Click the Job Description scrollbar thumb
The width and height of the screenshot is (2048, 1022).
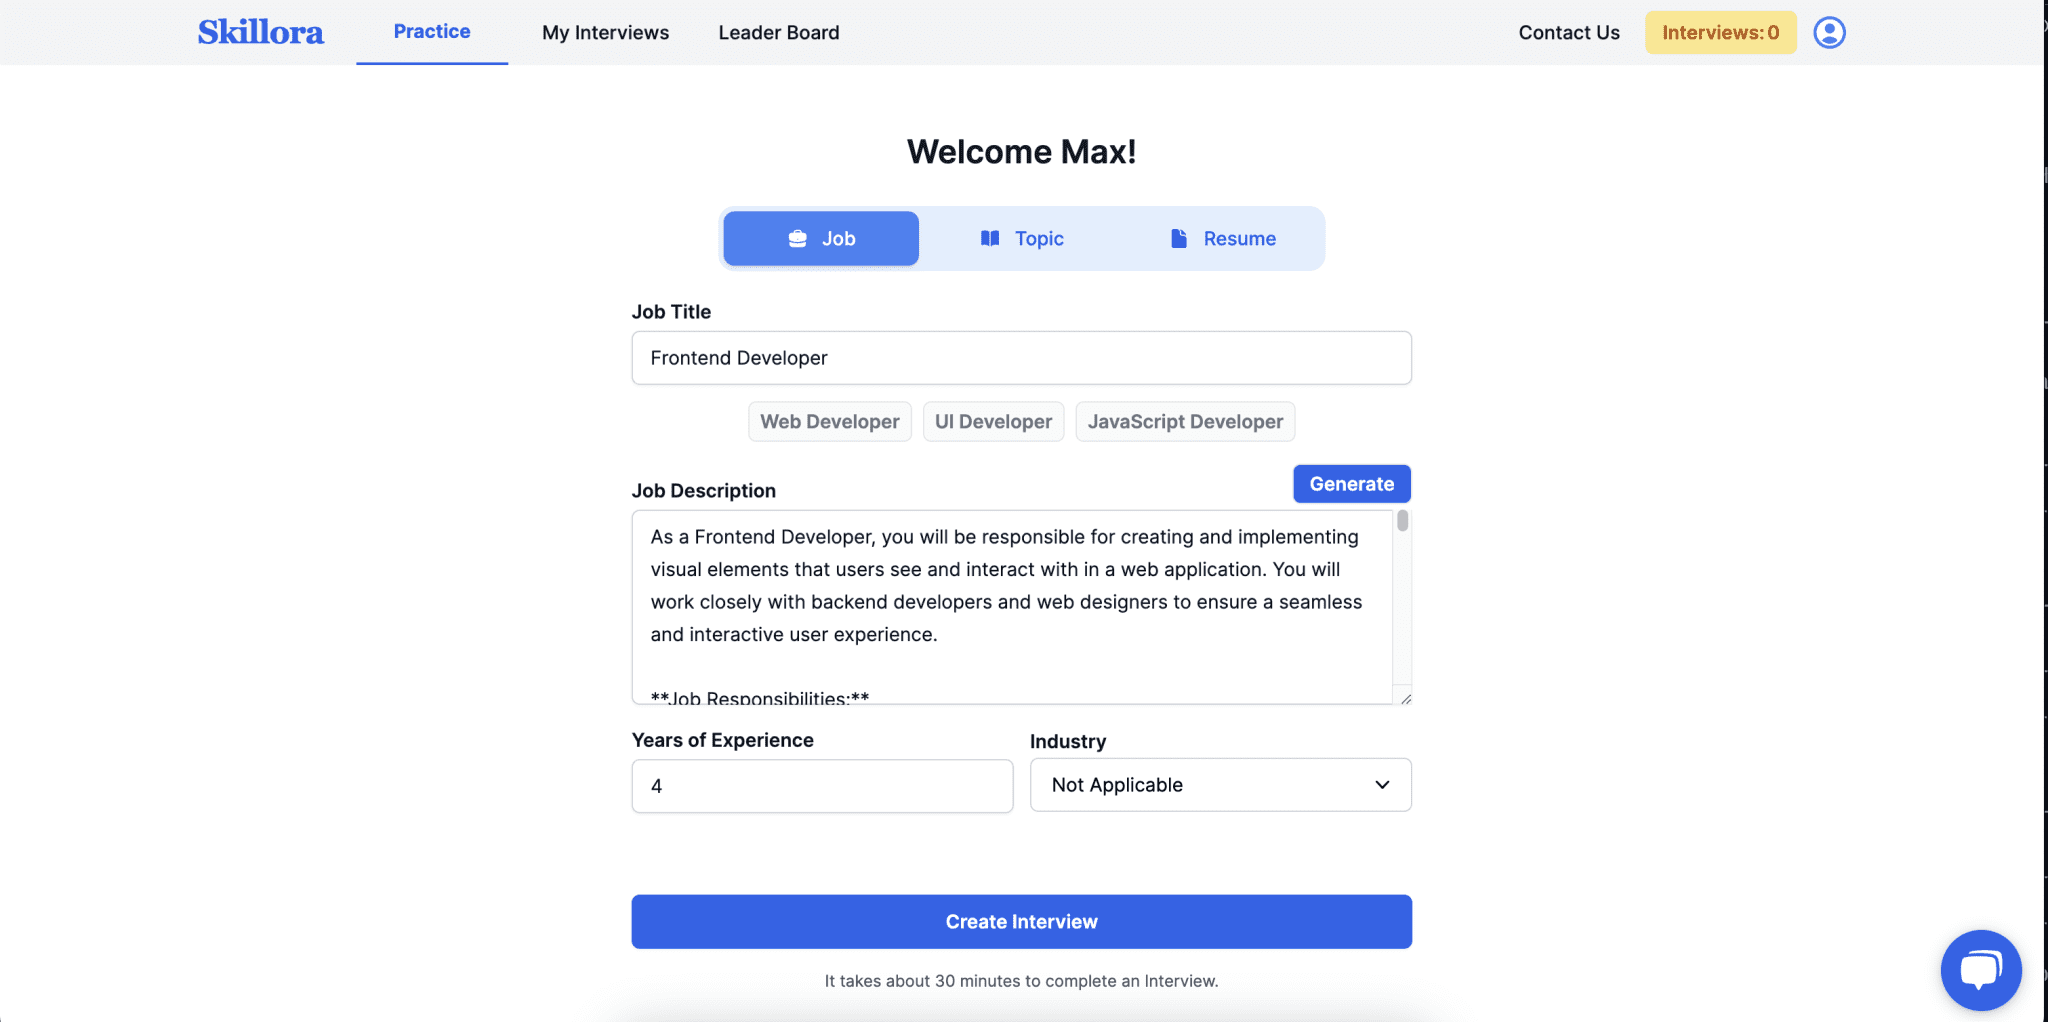click(1402, 521)
